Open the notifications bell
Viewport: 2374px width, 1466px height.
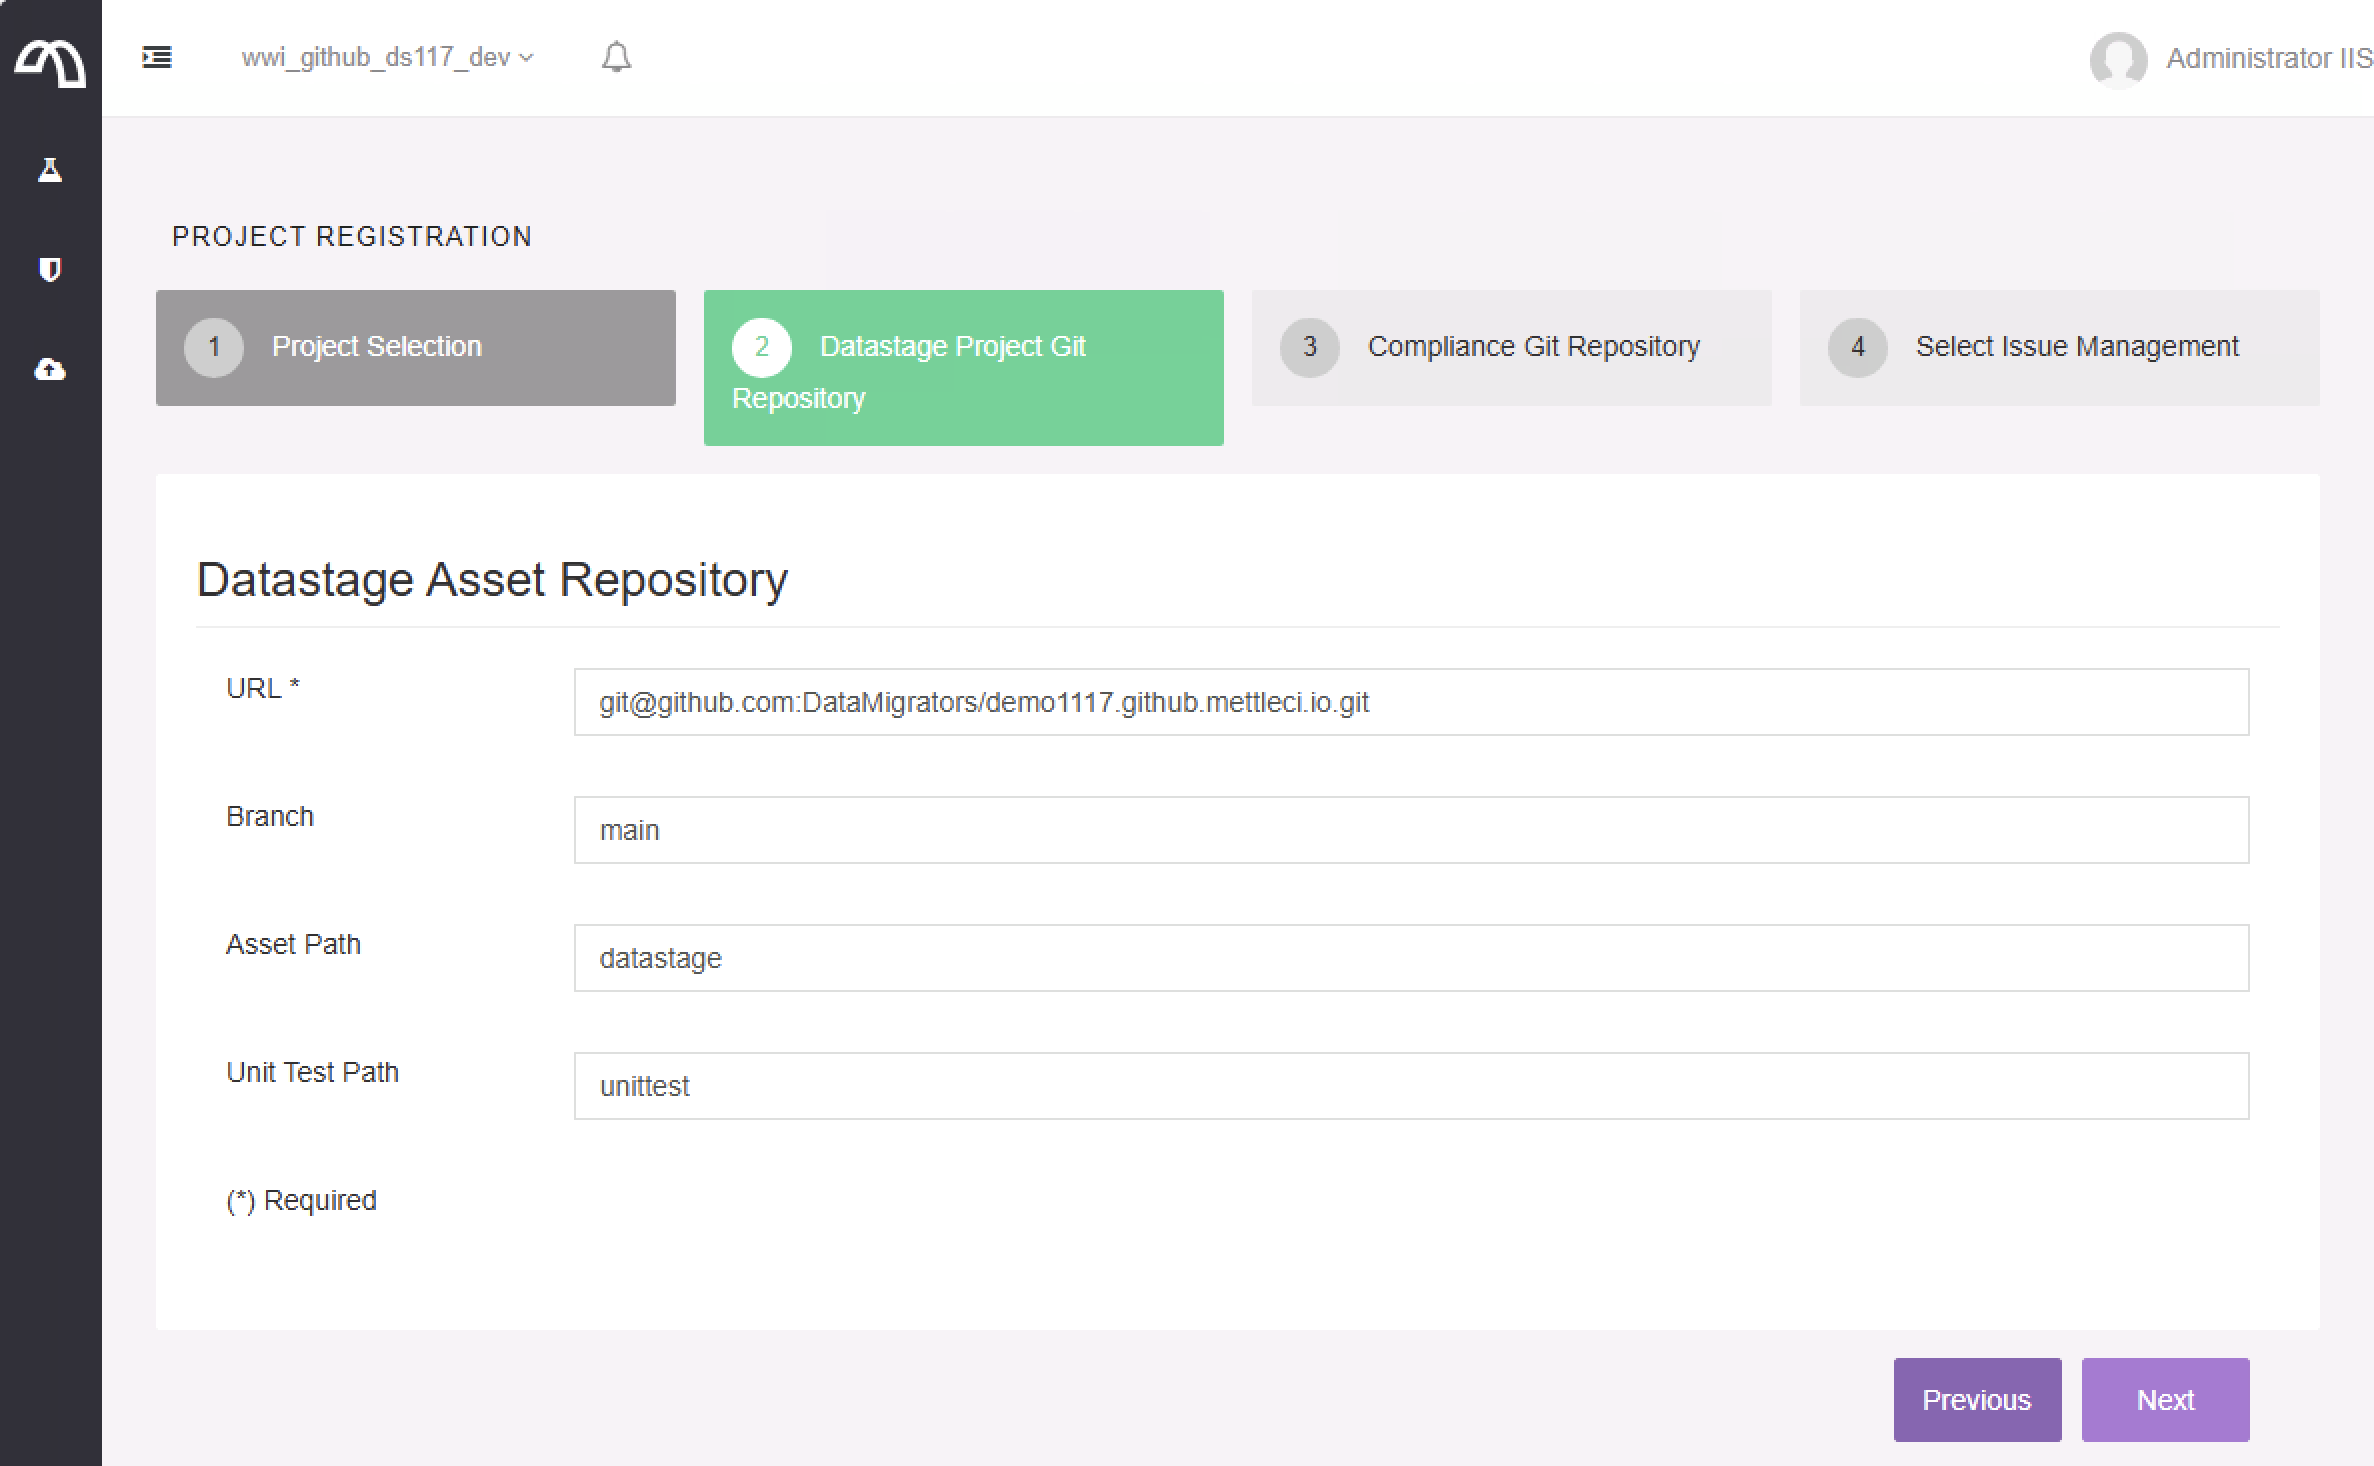coord(616,57)
